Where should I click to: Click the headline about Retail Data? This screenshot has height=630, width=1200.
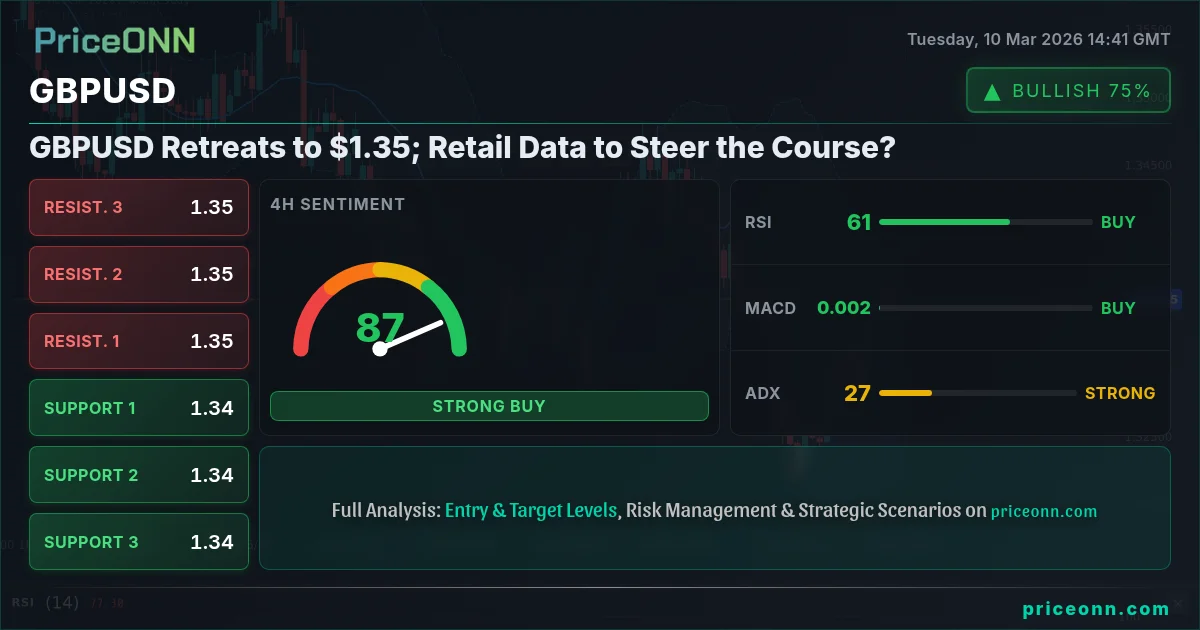(x=462, y=148)
